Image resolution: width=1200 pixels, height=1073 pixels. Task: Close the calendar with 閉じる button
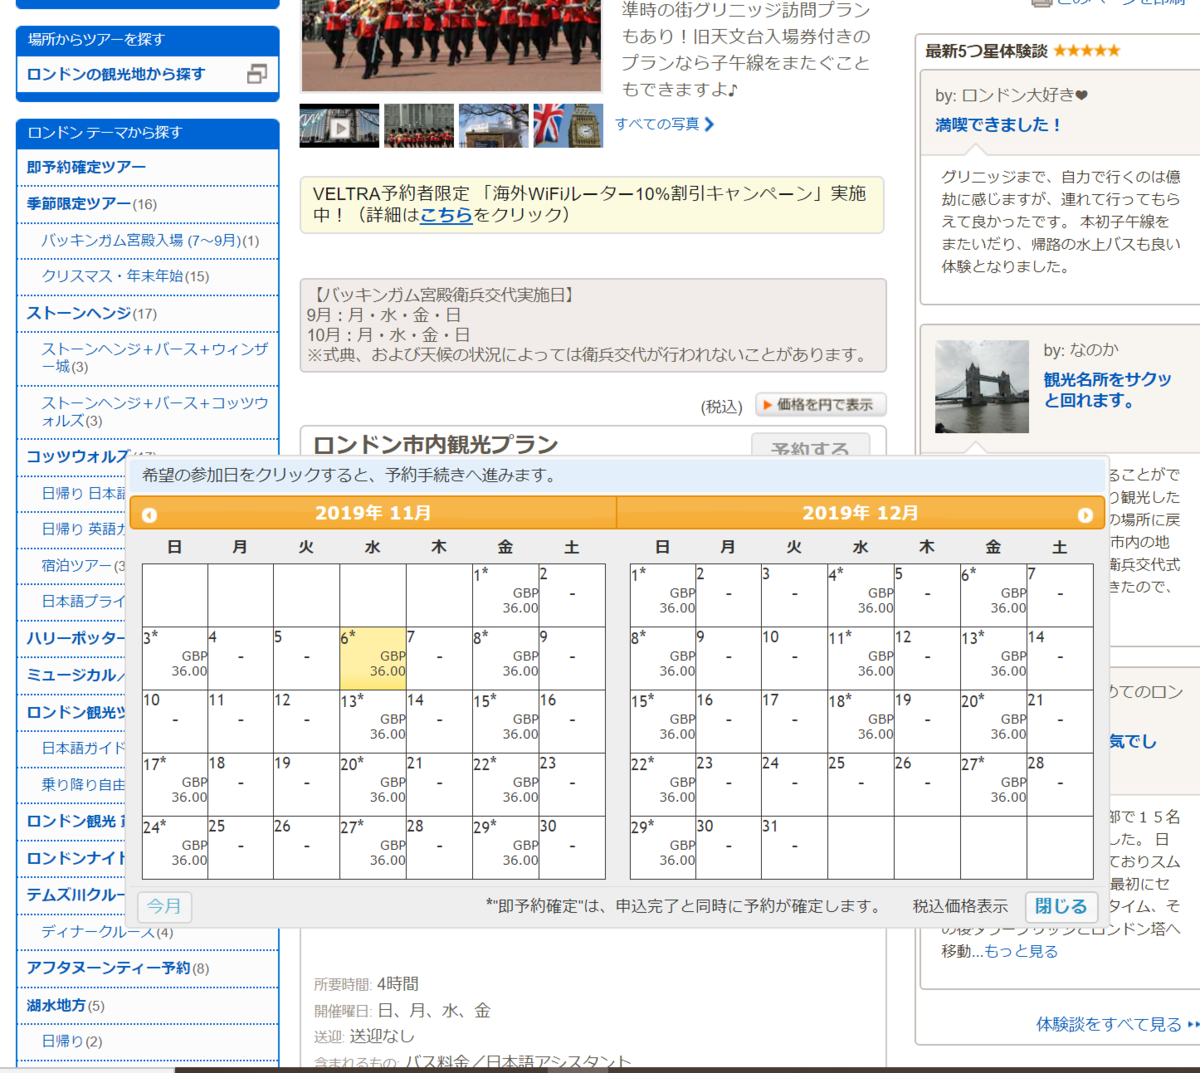[x=1061, y=906]
